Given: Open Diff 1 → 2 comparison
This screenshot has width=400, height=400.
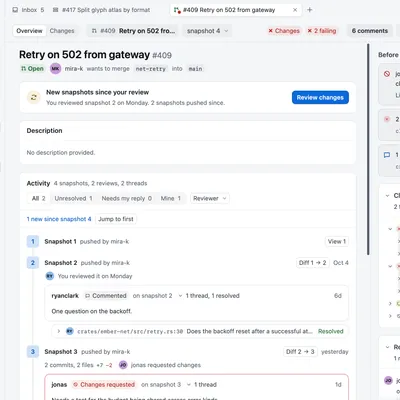Looking at the screenshot, I should pos(312,263).
